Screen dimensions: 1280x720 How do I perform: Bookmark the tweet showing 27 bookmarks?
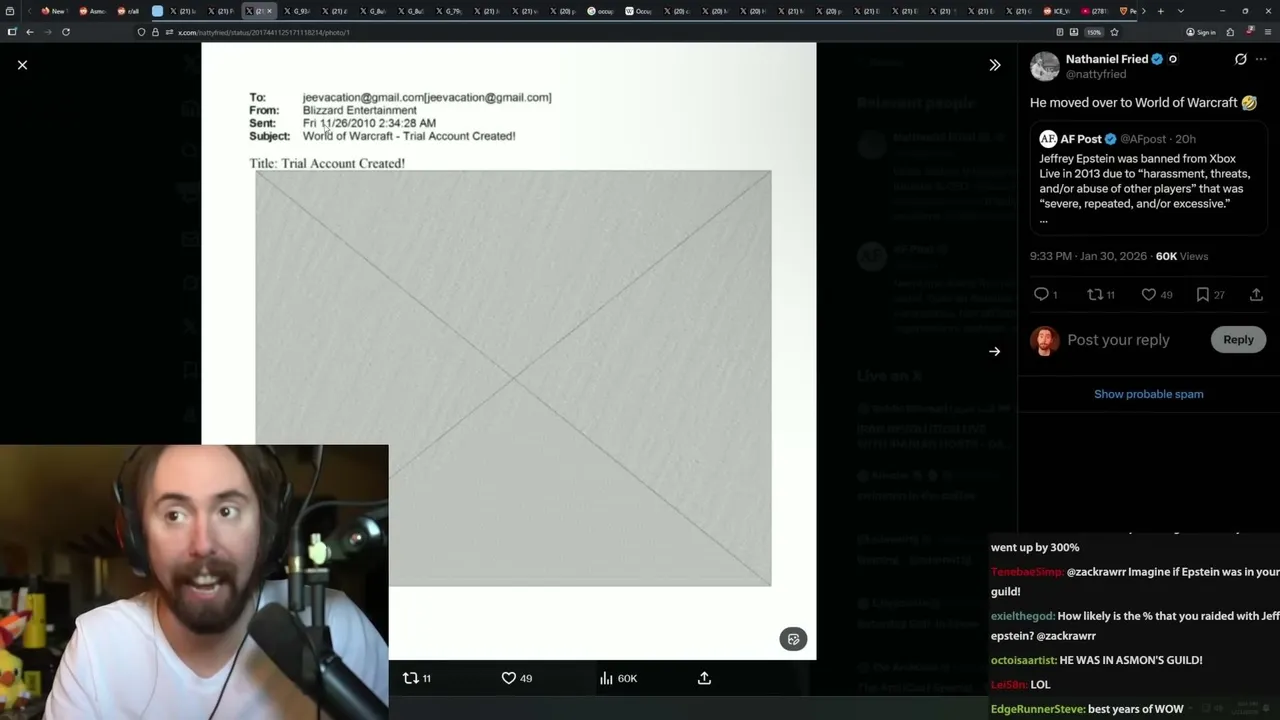pyautogui.click(x=1210, y=294)
